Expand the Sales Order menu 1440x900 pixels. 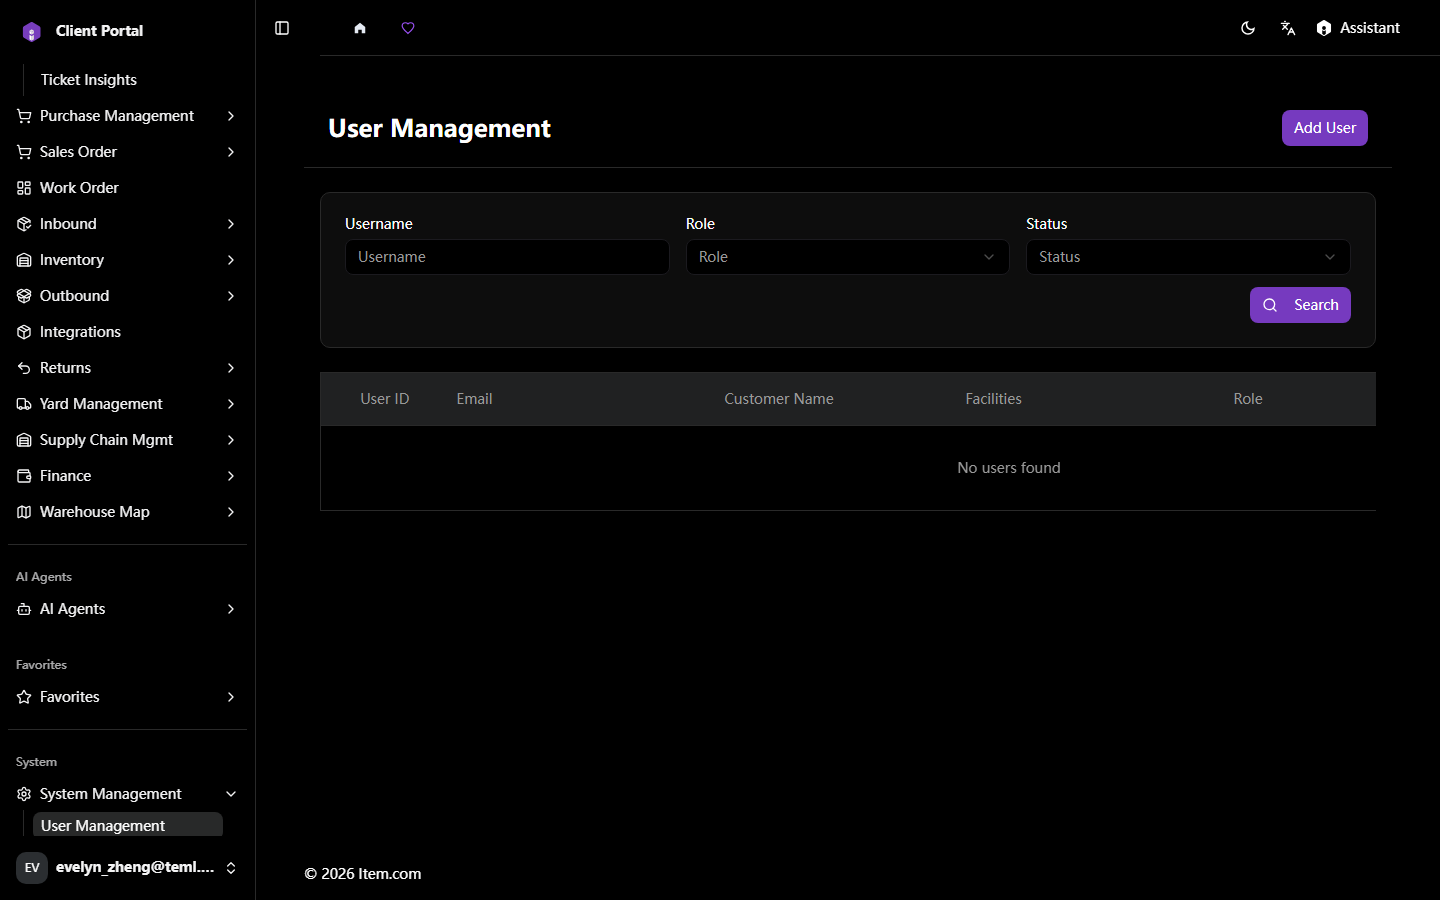click(x=127, y=152)
